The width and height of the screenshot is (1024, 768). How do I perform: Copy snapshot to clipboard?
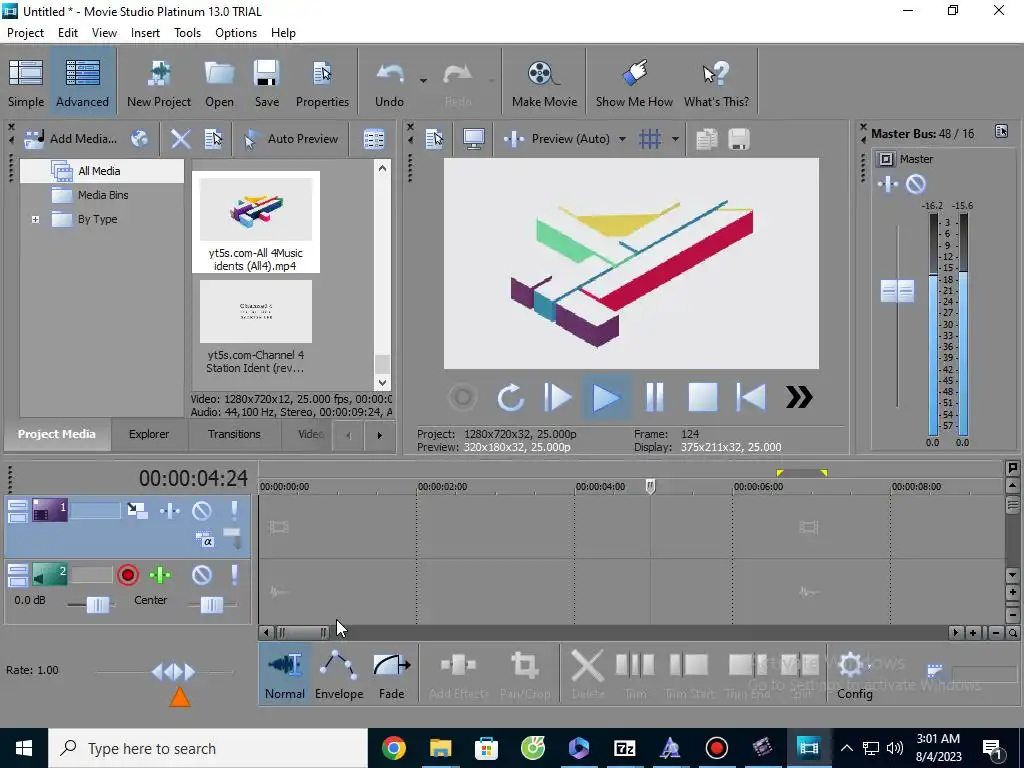(x=706, y=138)
